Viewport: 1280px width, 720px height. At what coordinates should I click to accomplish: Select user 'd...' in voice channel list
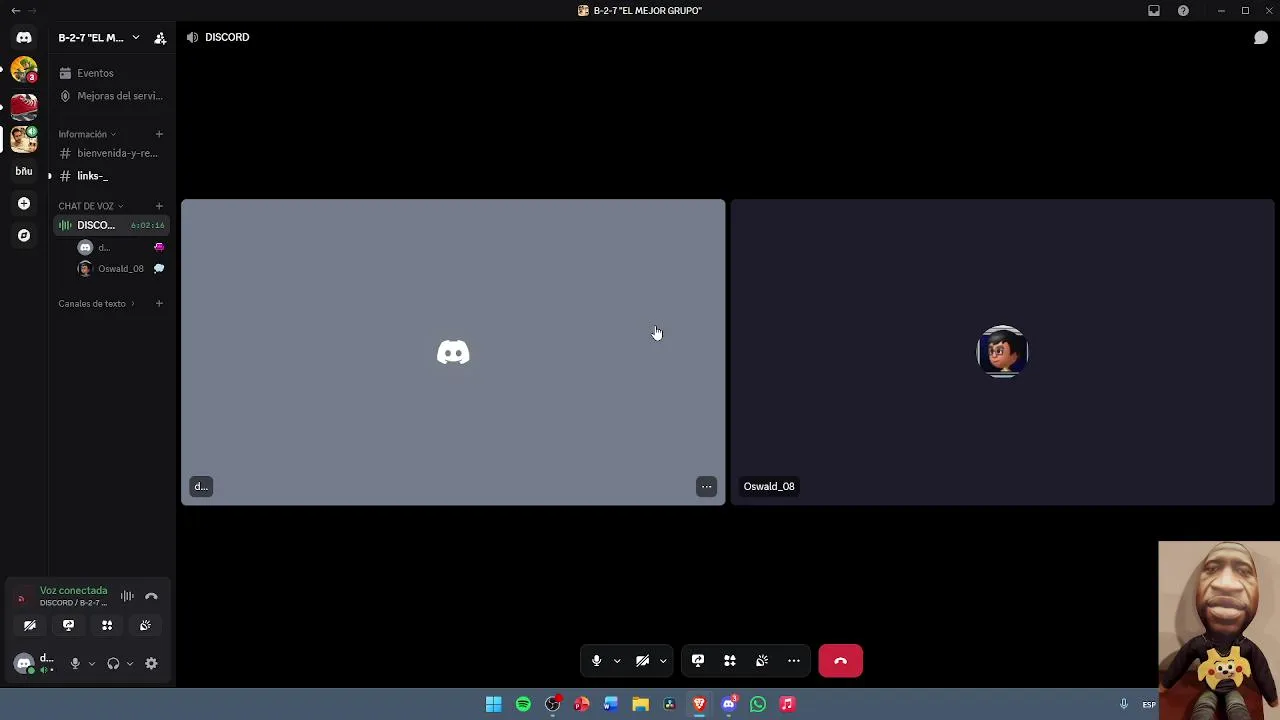coord(122,247)
